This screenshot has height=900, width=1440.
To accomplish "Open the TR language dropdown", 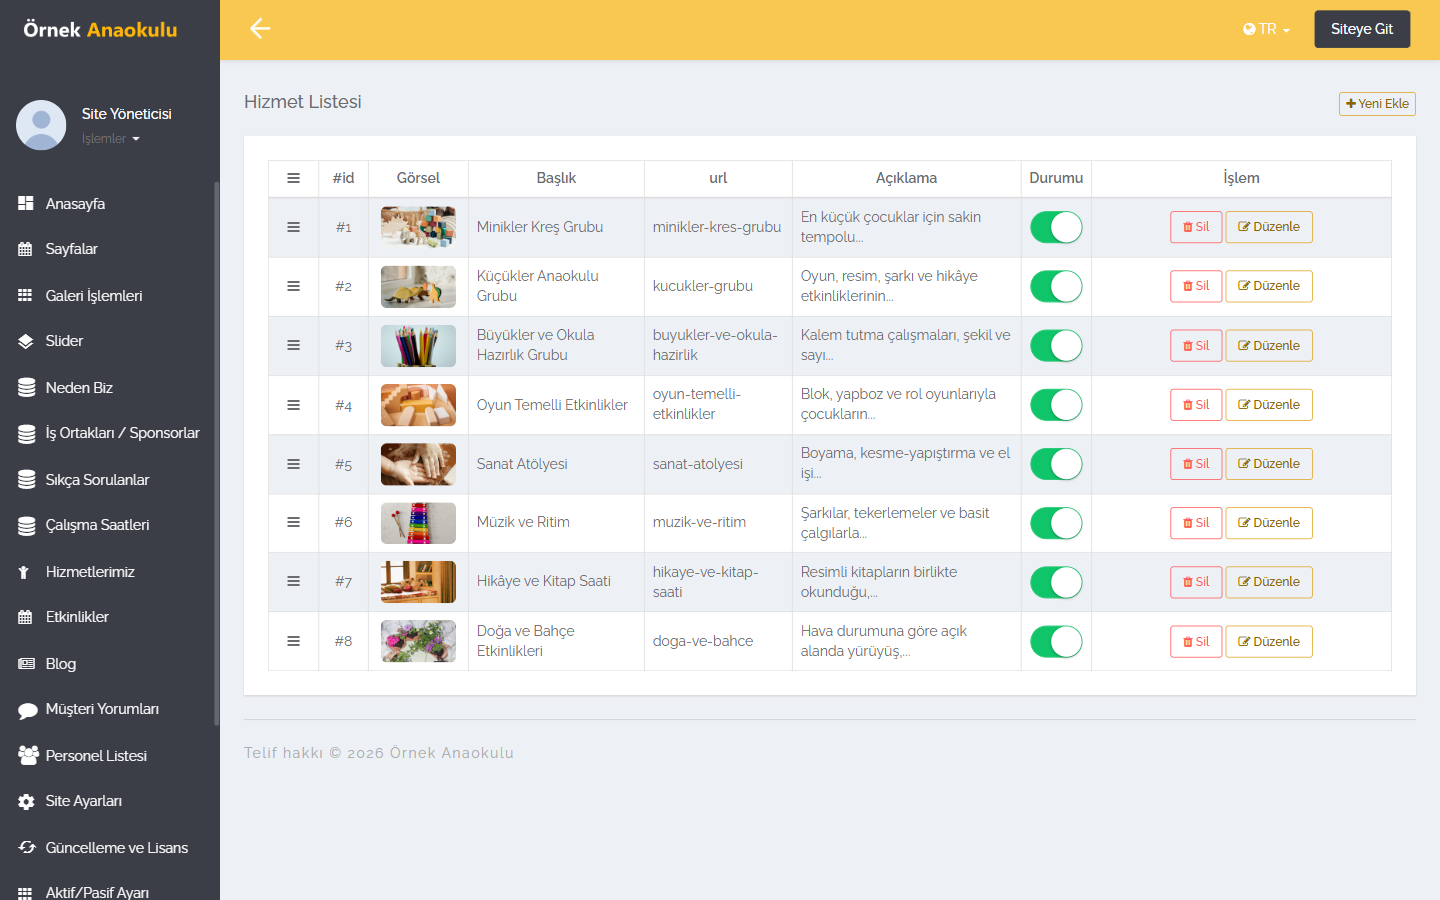I will click(x=1266, y=29).
